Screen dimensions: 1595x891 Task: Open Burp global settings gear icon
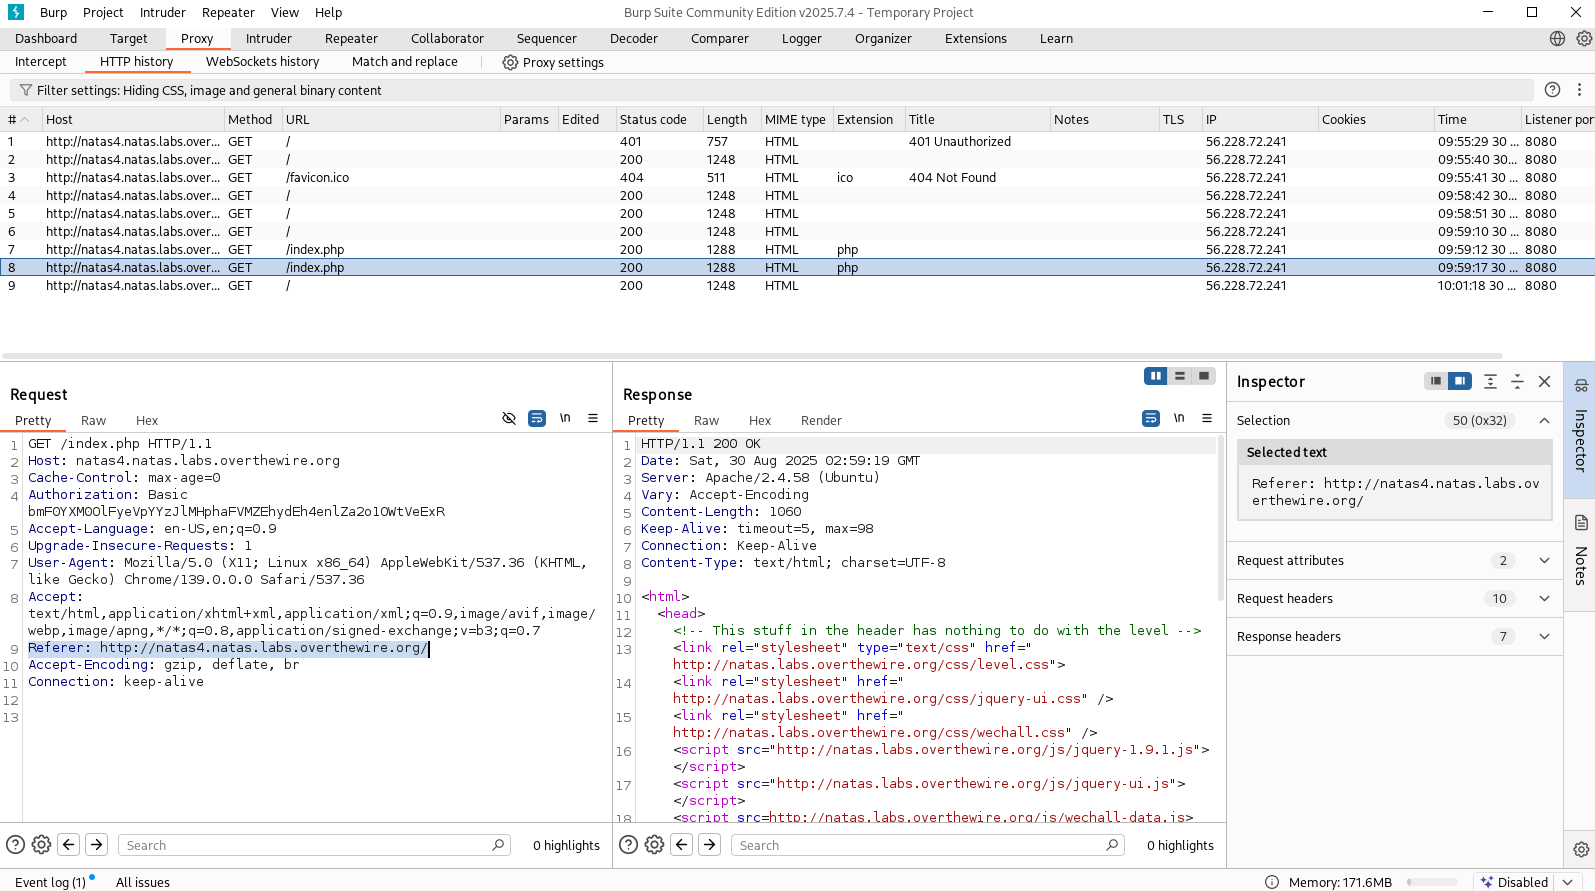[1584, 39]
